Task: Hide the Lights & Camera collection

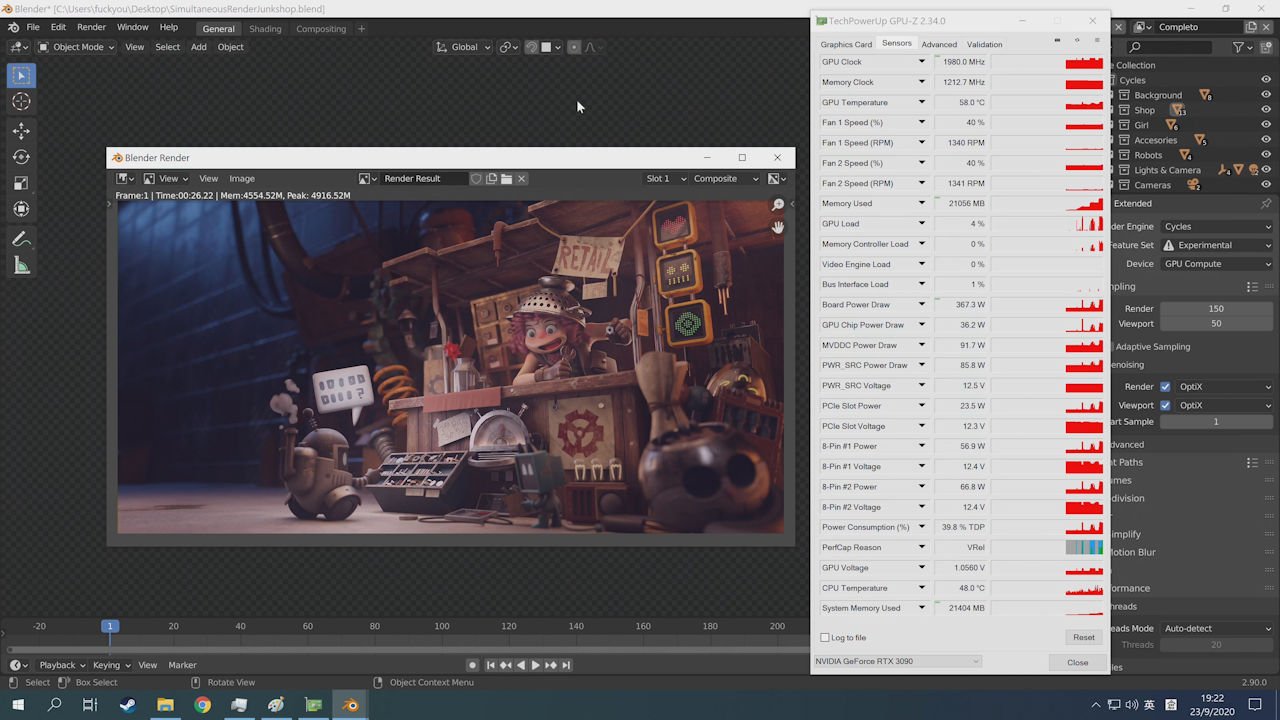Action: click(1266, 170)
